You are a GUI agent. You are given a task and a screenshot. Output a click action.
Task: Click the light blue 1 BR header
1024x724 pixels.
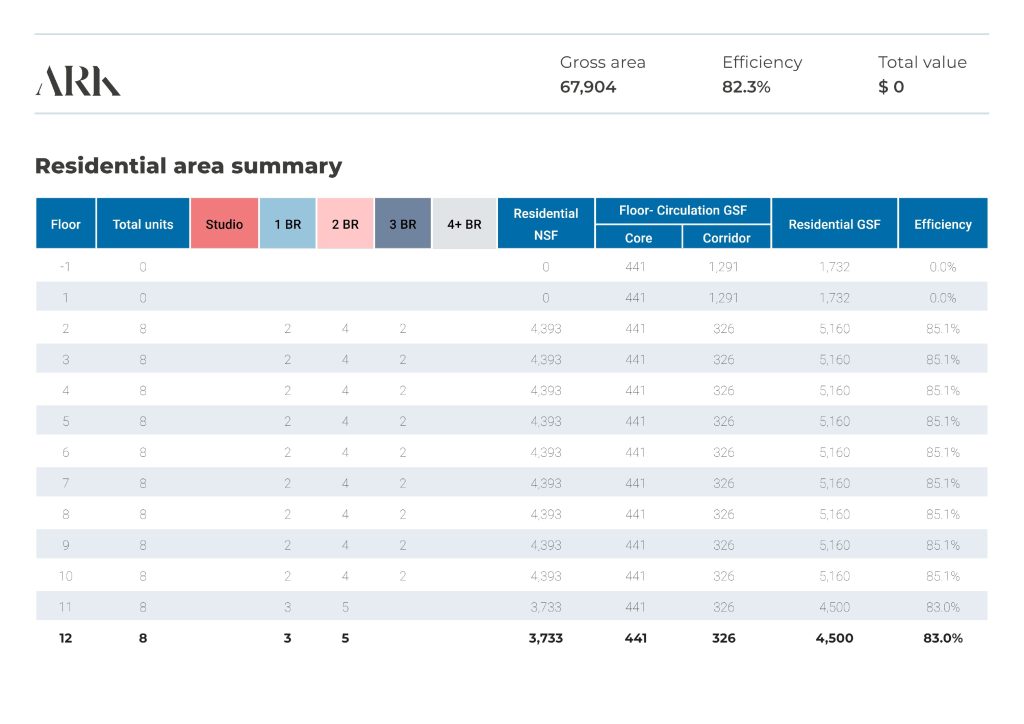[x=287, y=224]
